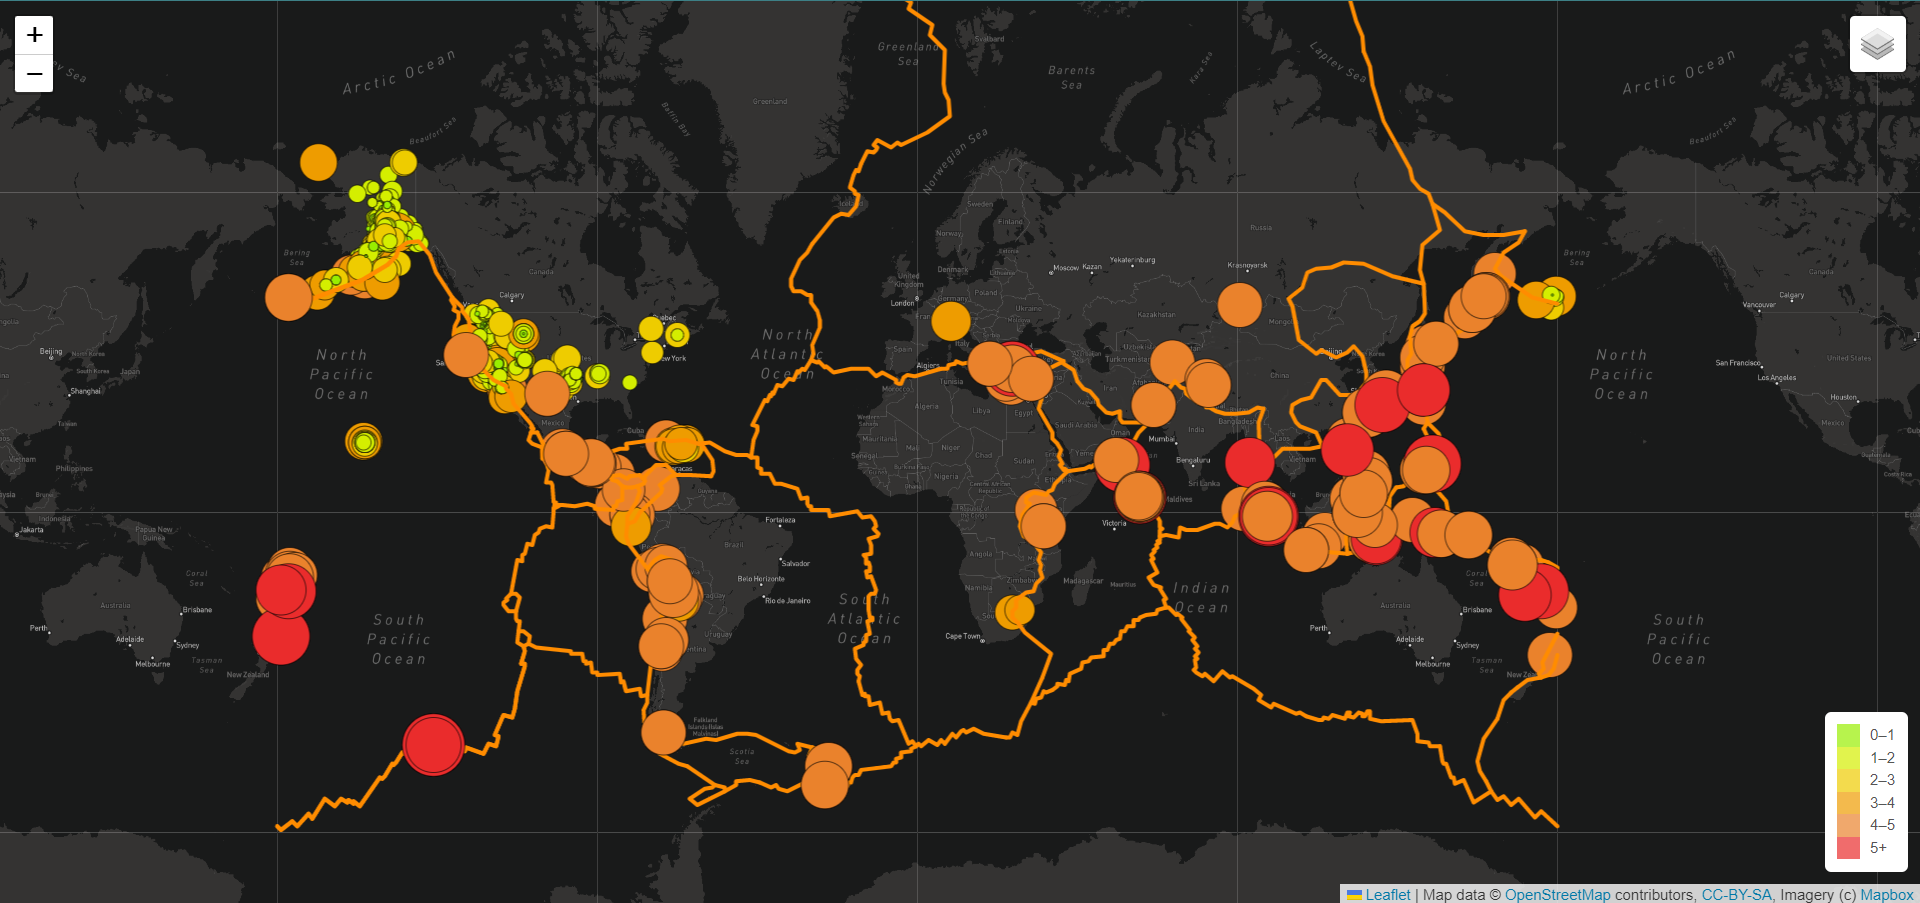Click the zoom in (+) control

[x=33, y=34]
